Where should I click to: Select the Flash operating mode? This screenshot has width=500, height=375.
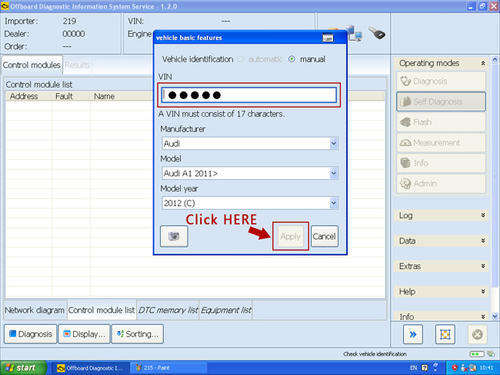pyautogui.click(x=441, y=122)
